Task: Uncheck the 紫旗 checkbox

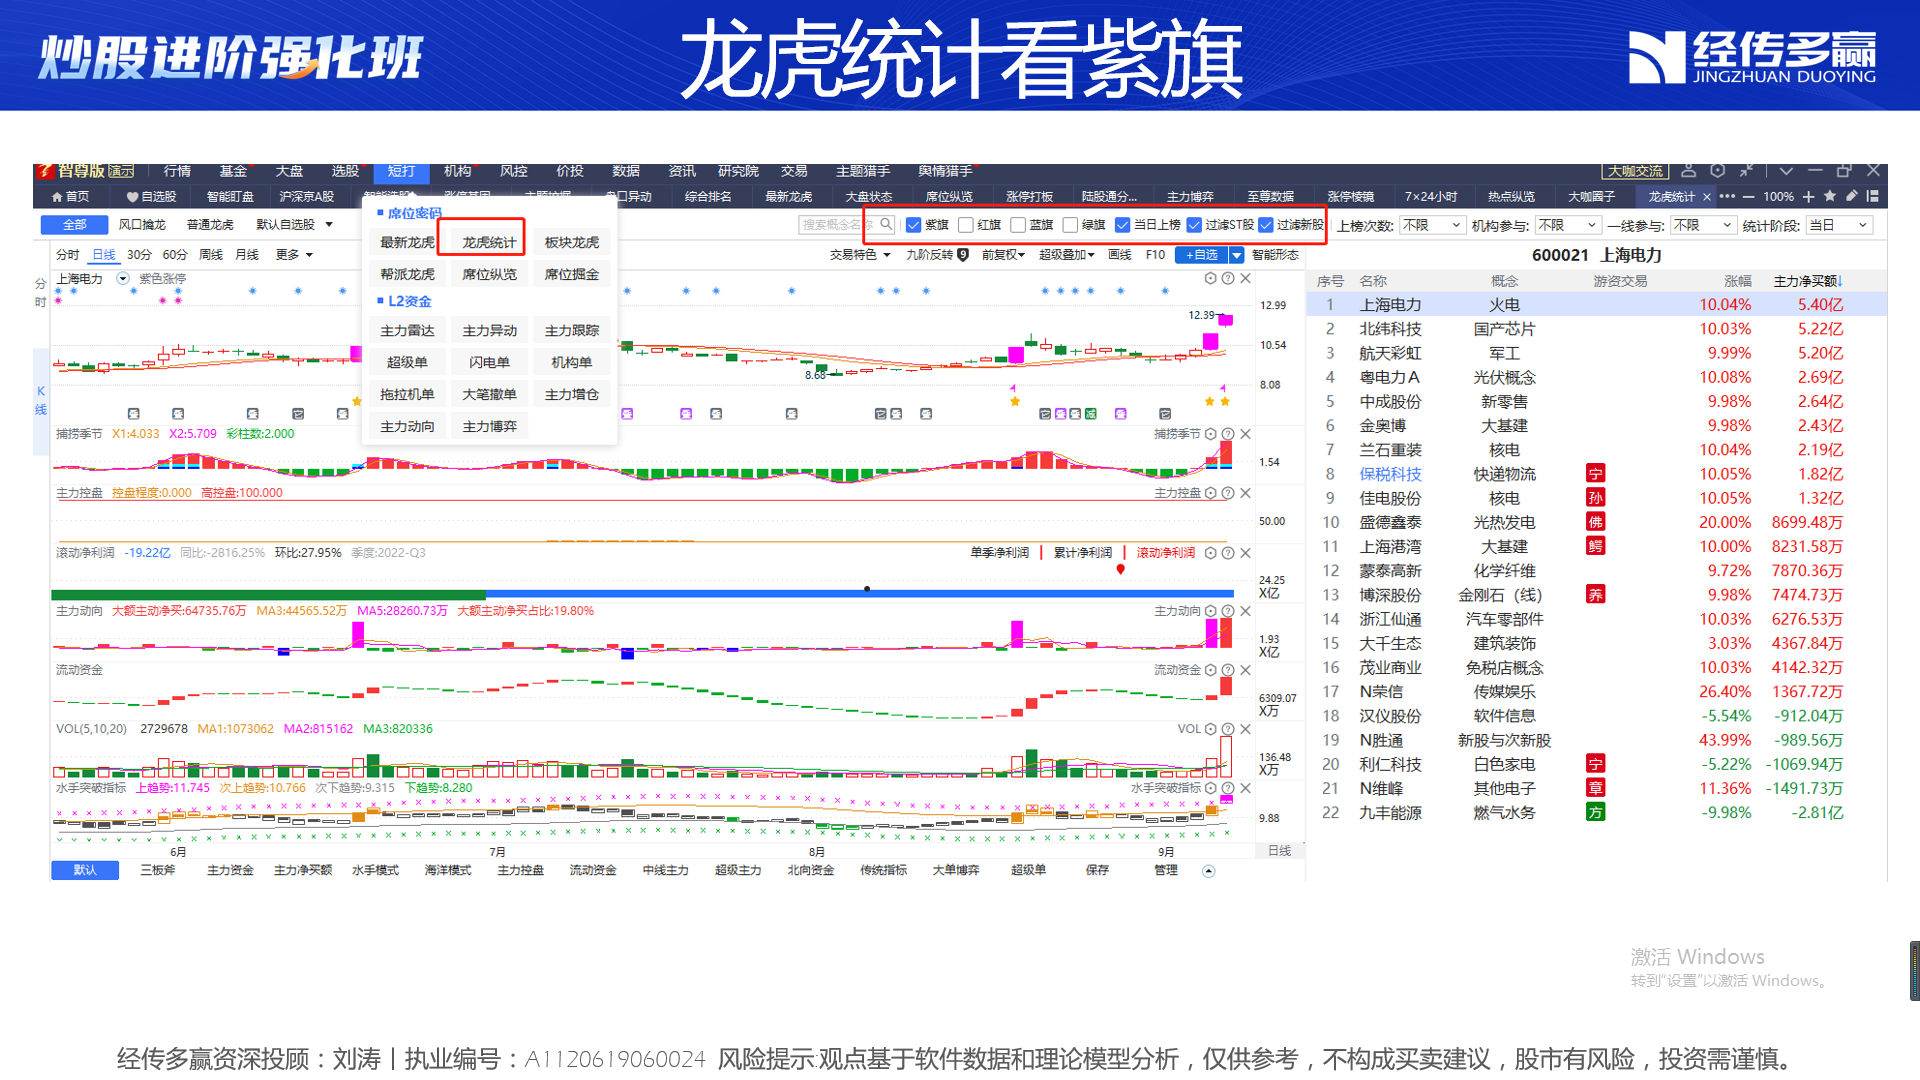Action: click(x=913, y=225)
